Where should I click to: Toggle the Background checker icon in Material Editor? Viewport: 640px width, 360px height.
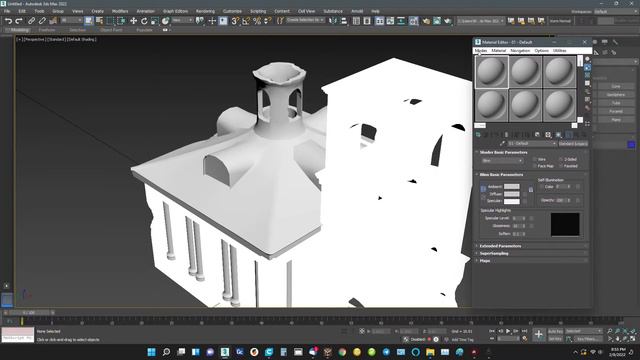(587, 76)
